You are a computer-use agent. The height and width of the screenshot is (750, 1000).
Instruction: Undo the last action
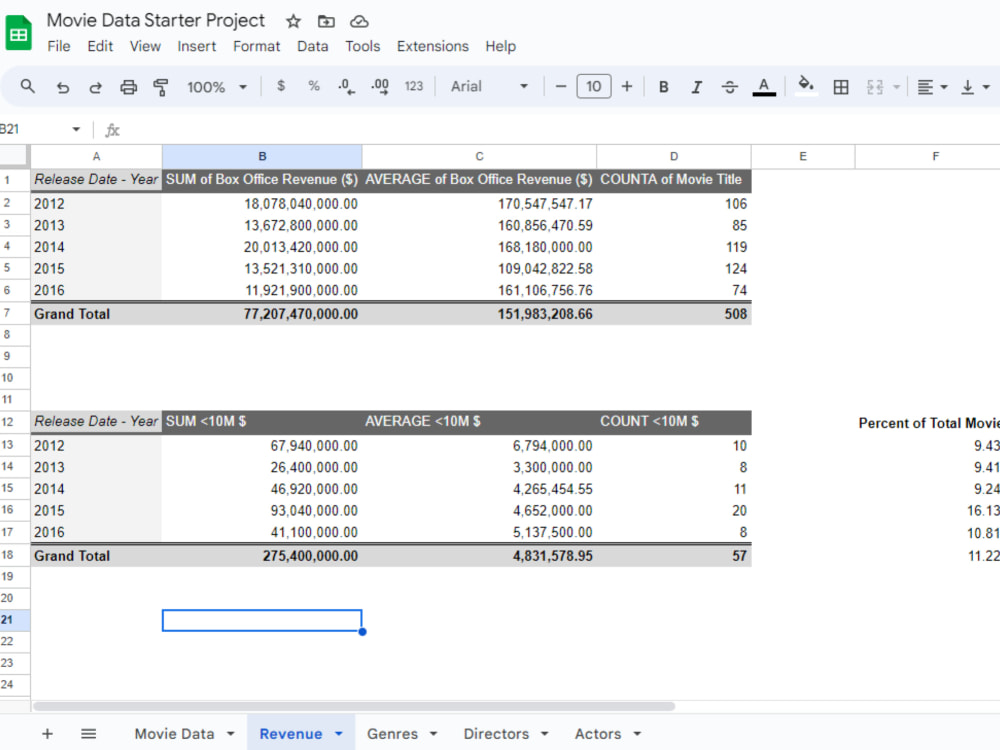coord(62,87)
